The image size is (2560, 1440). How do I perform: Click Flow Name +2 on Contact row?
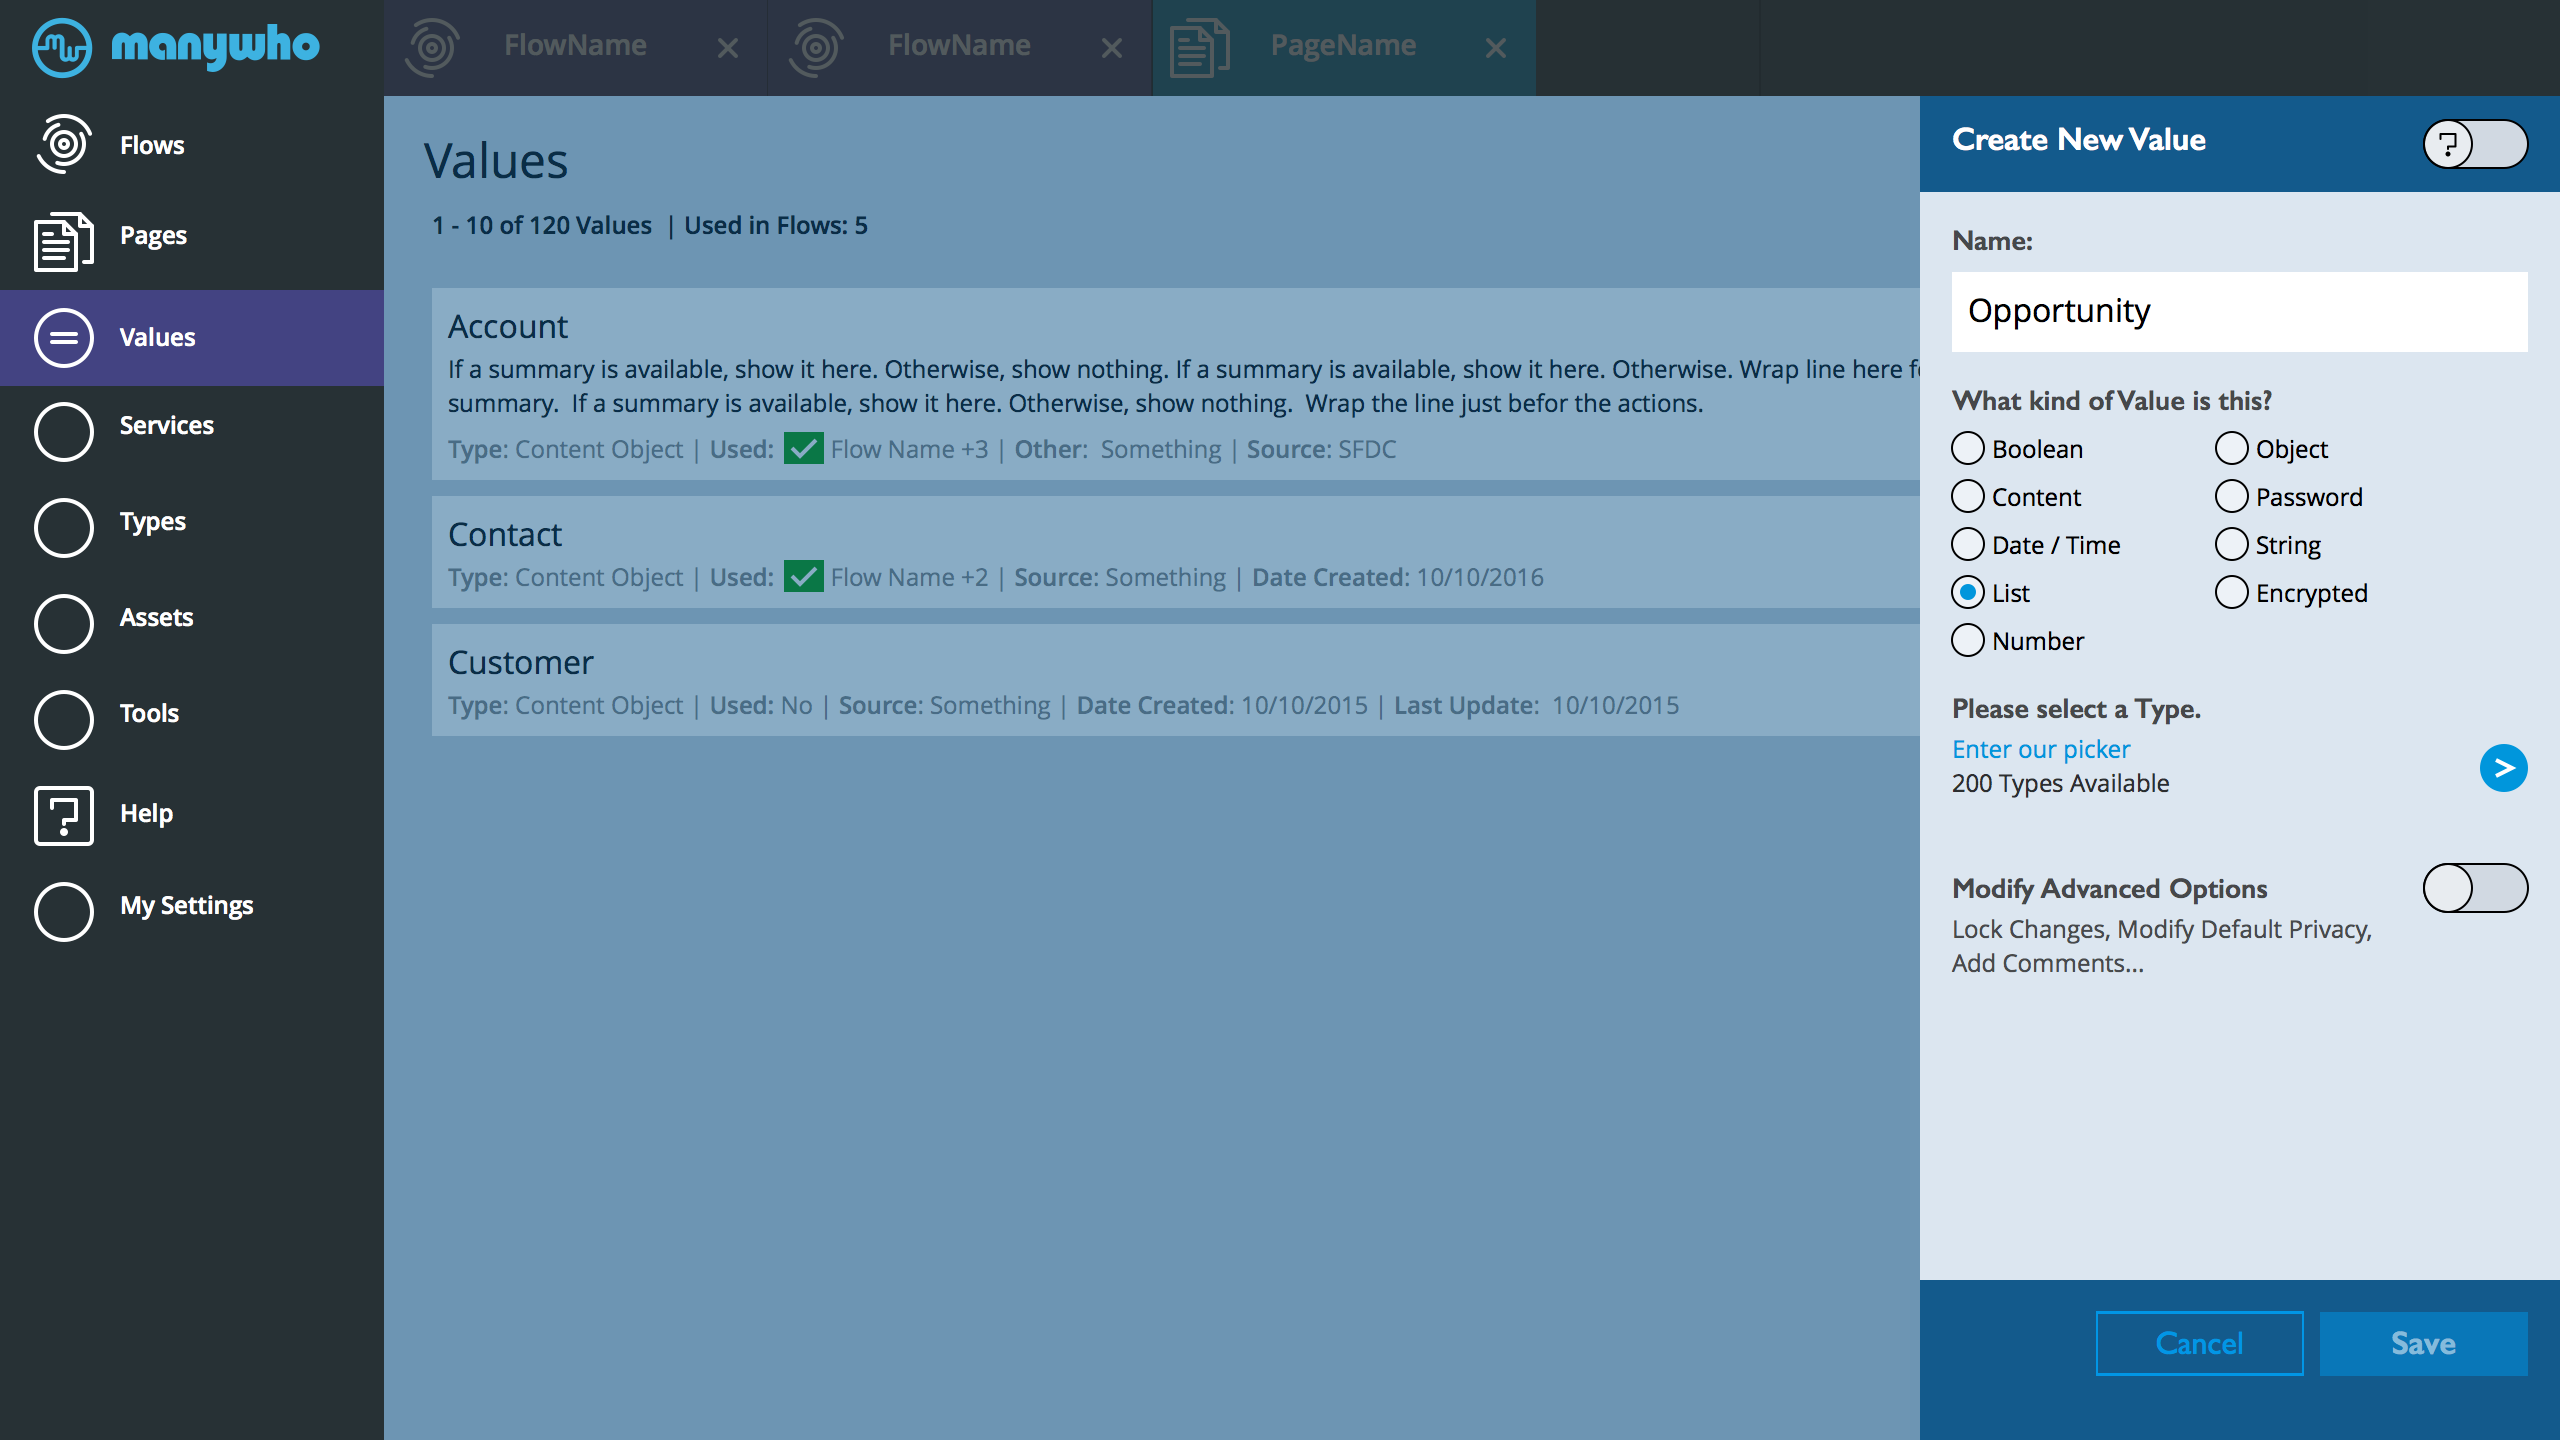909,577
